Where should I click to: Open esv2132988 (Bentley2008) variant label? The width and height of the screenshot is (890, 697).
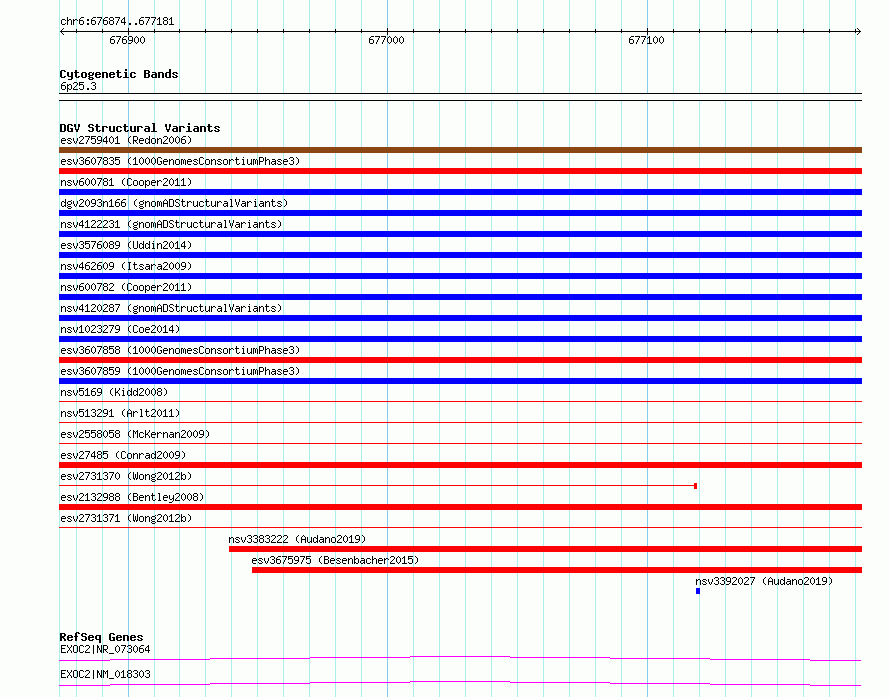(x=132, y=497)
